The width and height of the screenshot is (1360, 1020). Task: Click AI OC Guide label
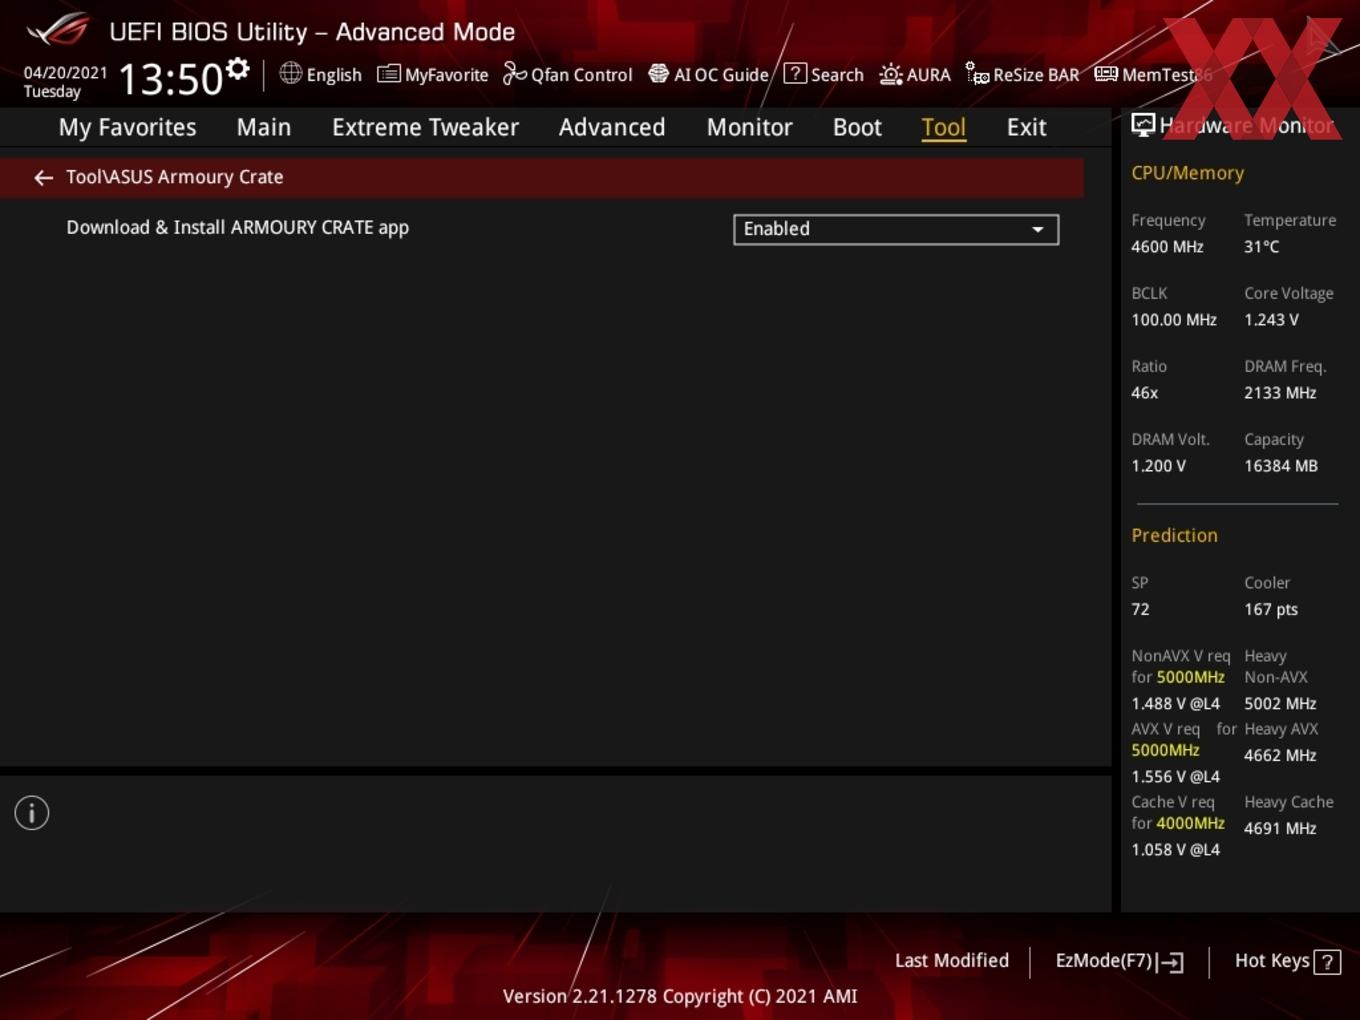coord(721,75)
